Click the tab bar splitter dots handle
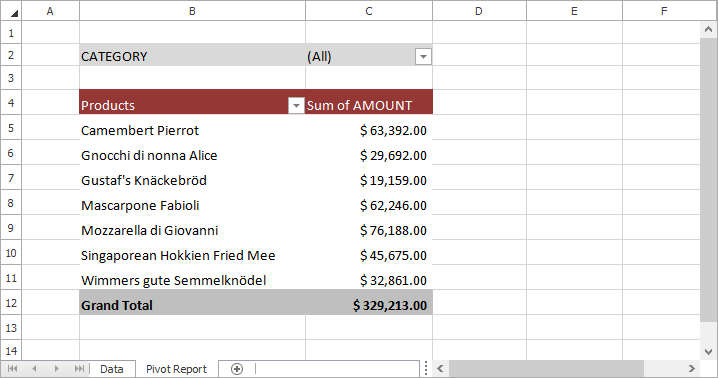Image resolution: width=718 pixels, height=378 pixels. pyautogui.click(x=426, y=368)
